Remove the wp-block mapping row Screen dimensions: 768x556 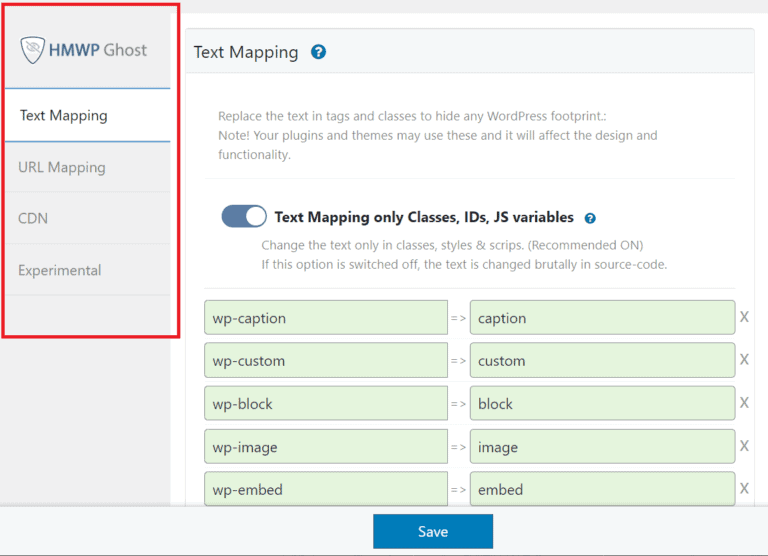click(x=744, y=404)
